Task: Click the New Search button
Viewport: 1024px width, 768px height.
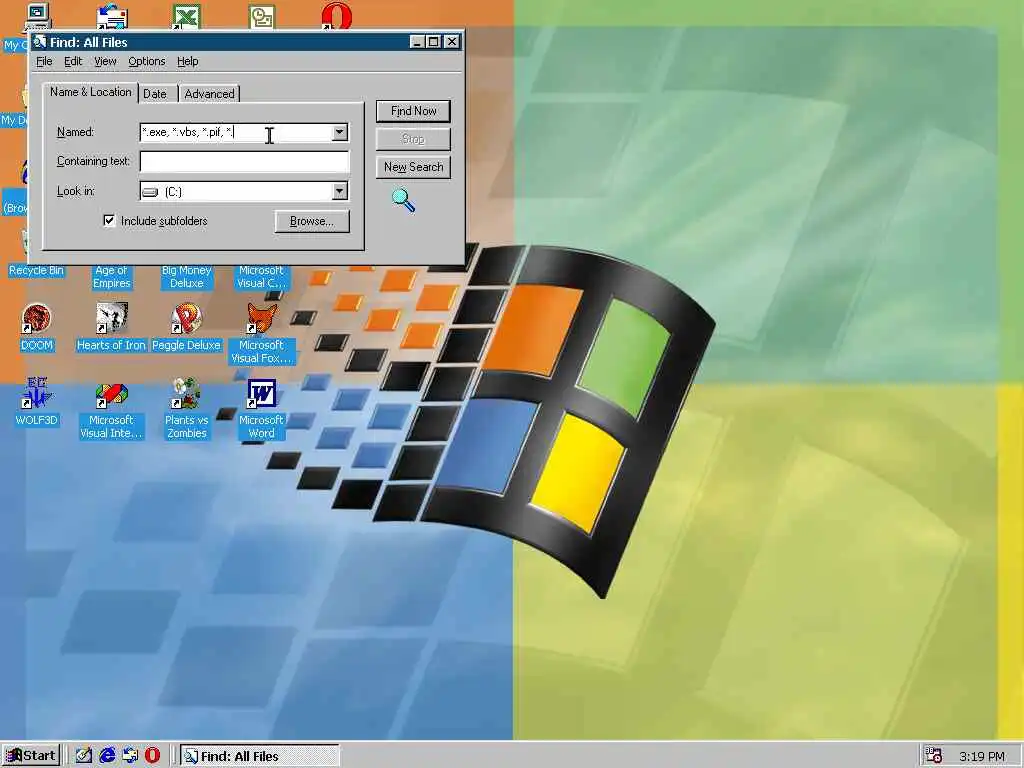Action: (413, 167)
